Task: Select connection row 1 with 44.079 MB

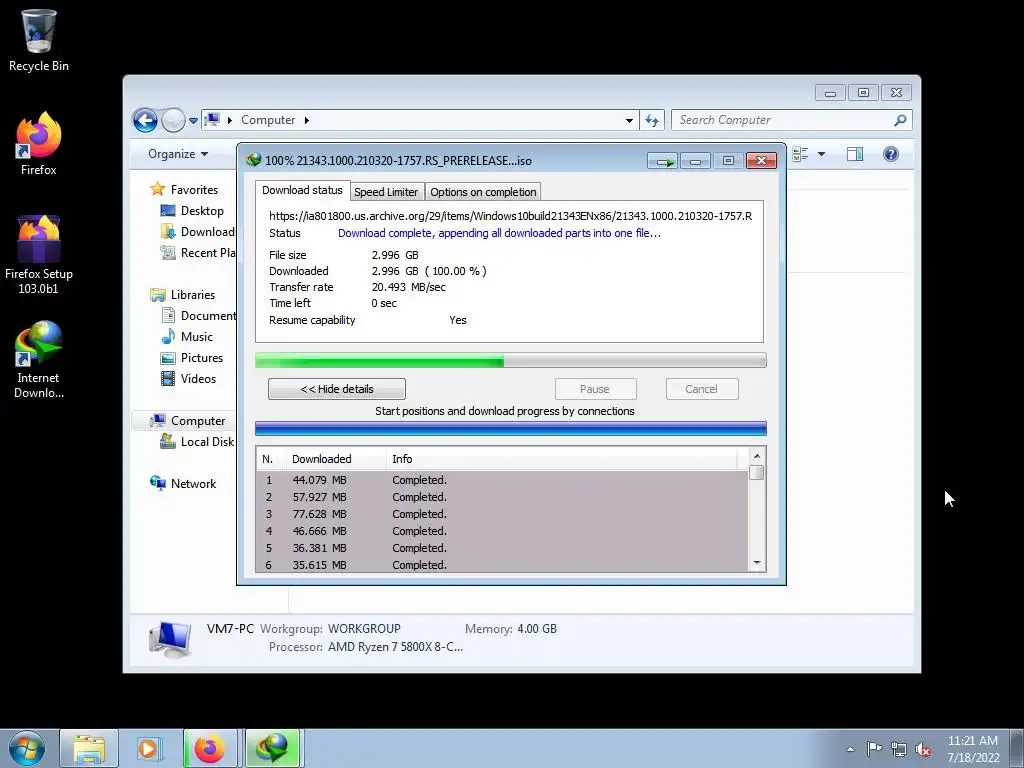Action: click(x=502, y=480)
